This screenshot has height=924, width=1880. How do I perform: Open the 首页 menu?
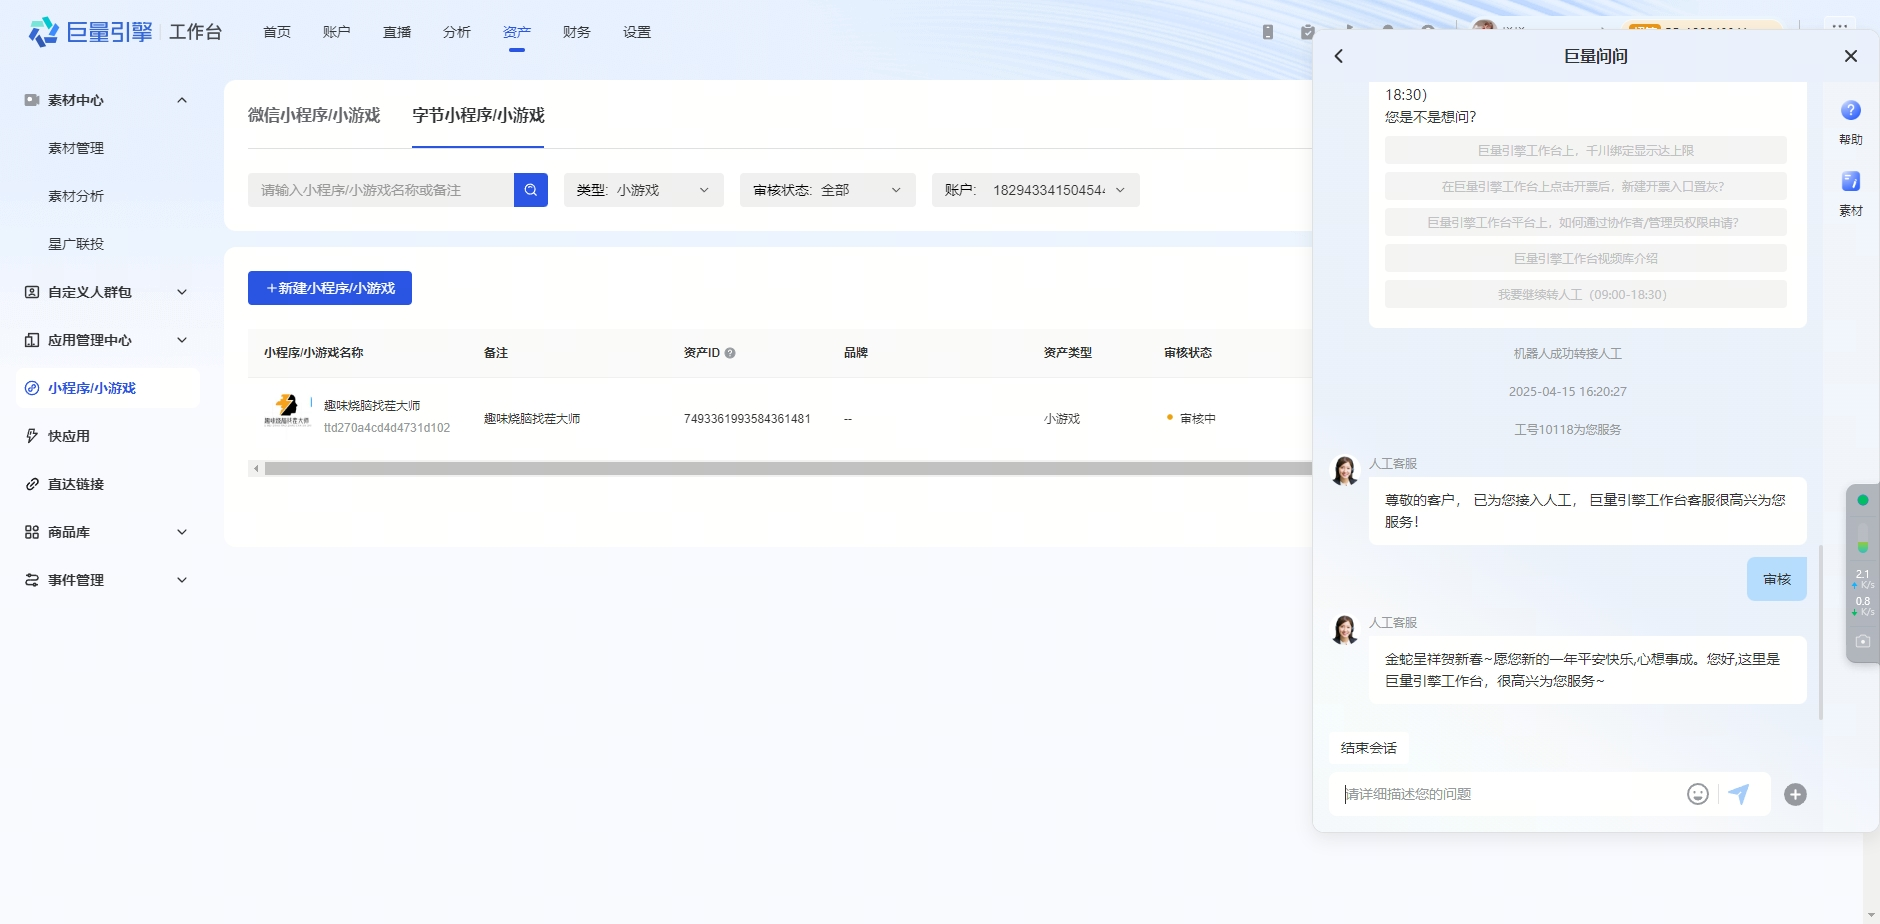click(277, 32)
